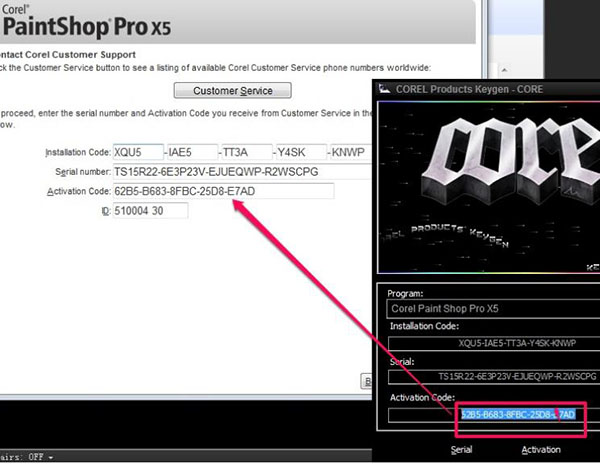Click the scroll up arrow behind dialog
This screenshot has width=600, height=464.
[504, 70]
